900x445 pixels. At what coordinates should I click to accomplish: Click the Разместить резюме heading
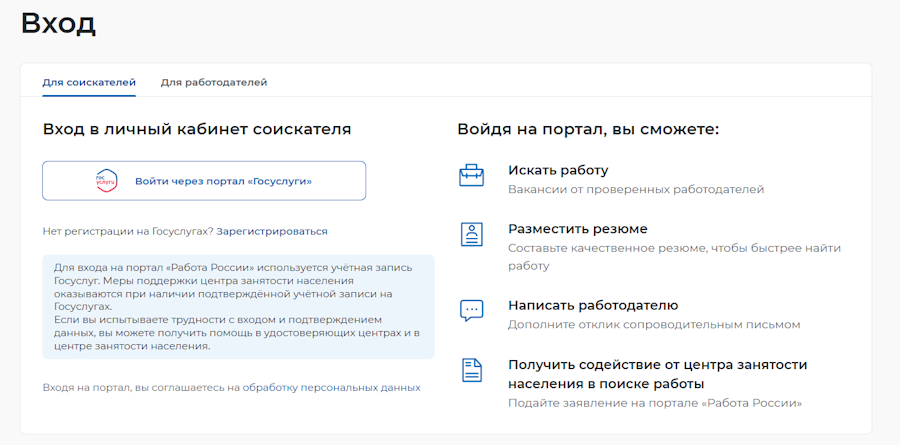(577, 229)
